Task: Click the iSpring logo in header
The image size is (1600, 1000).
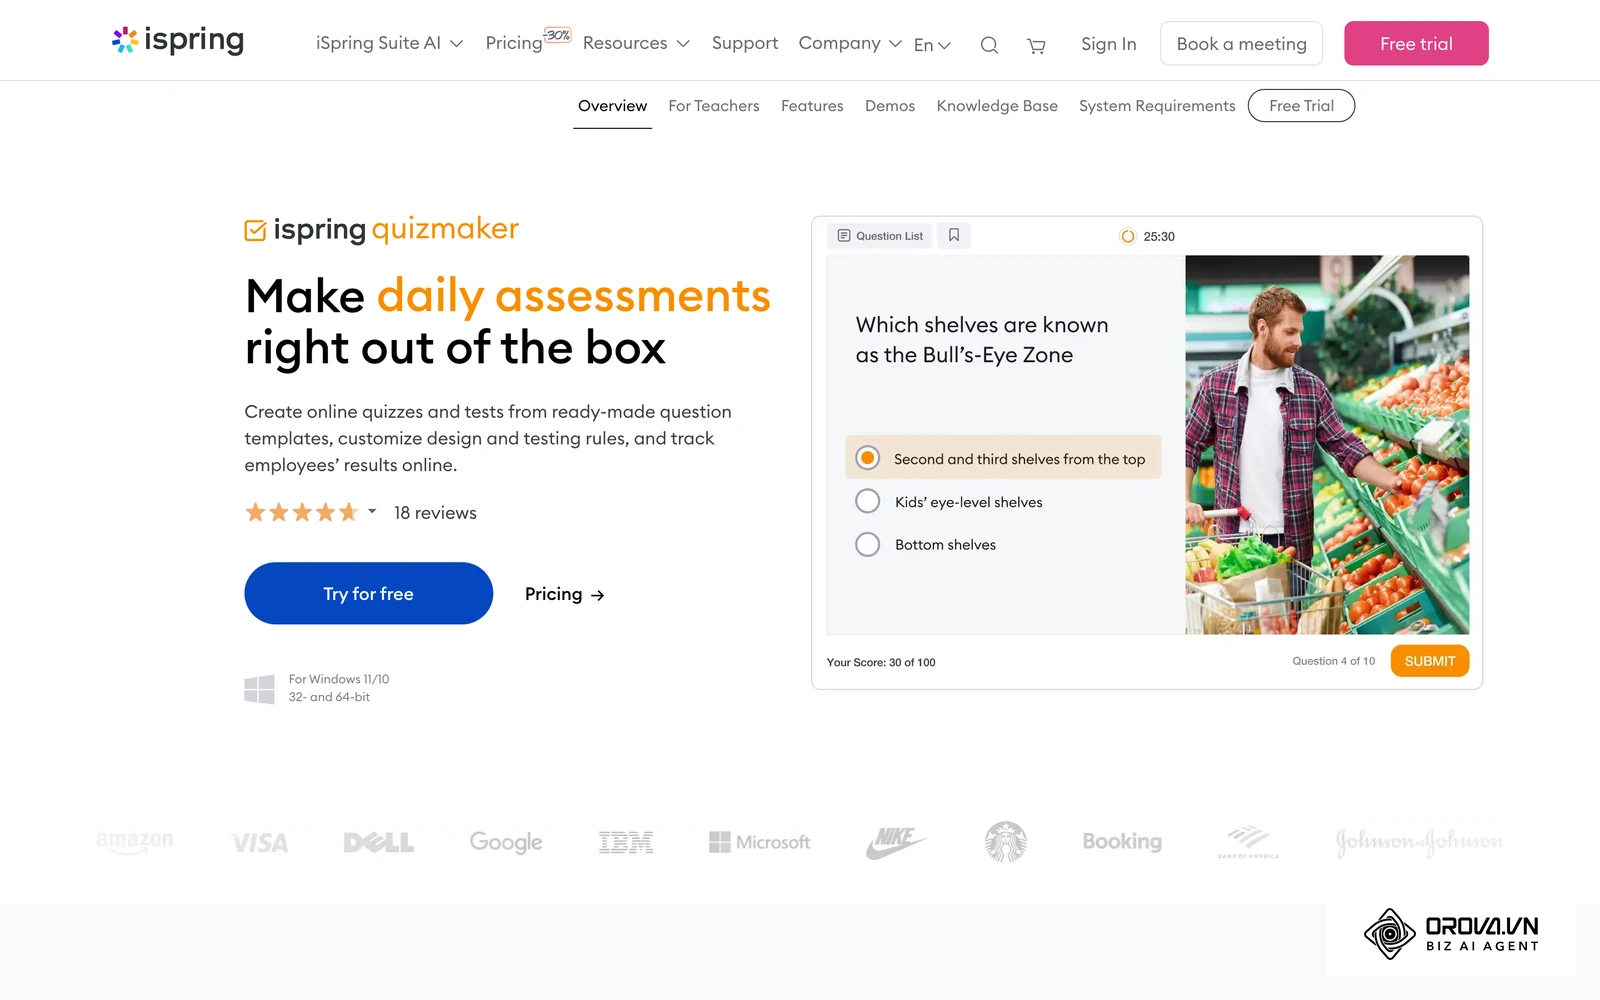Action: pos(178,40)
